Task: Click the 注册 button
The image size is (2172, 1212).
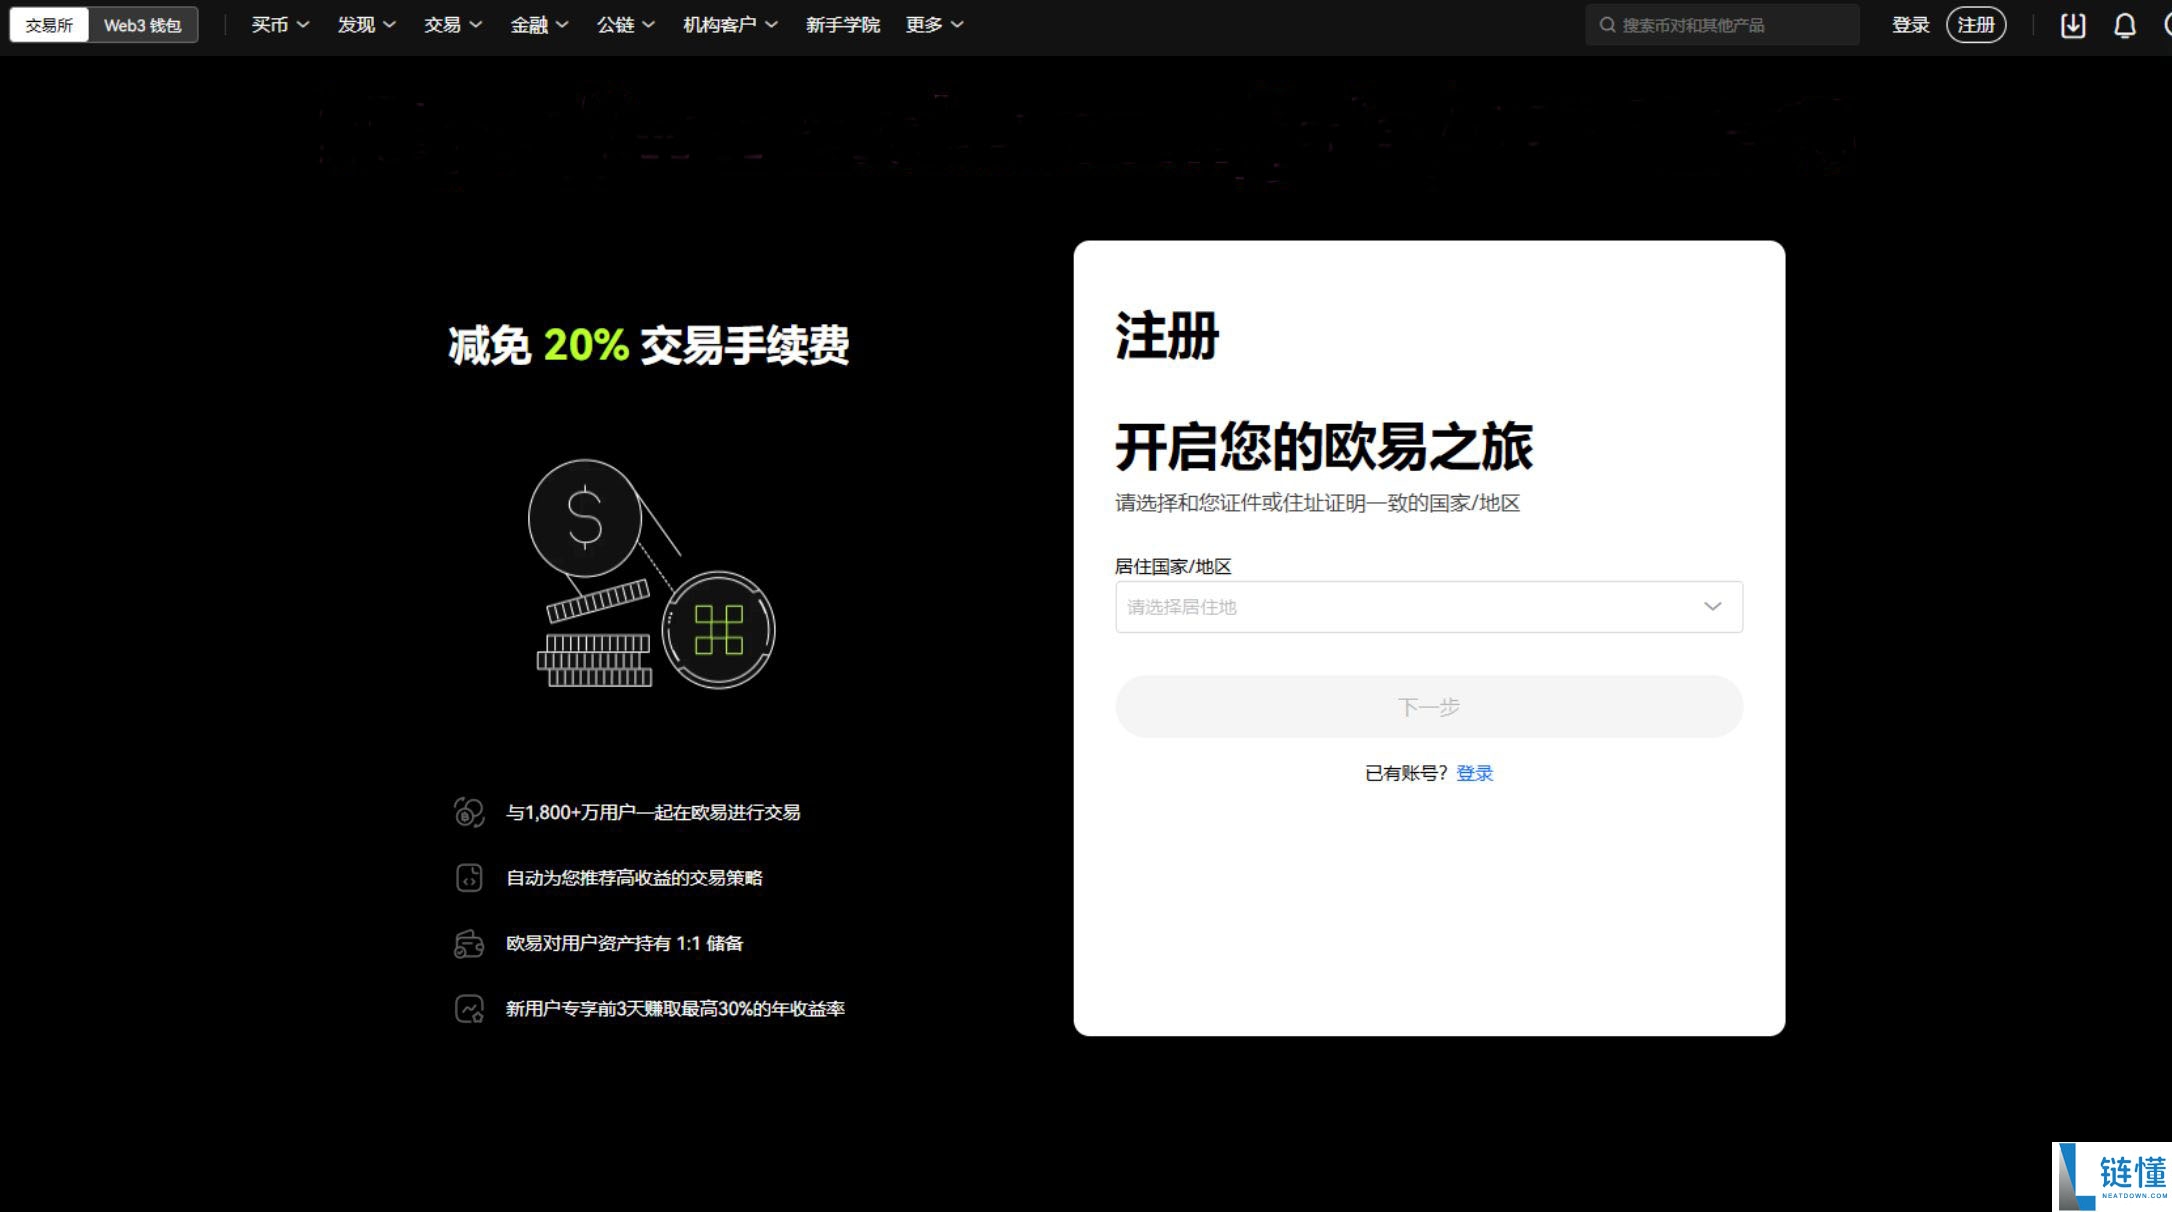Action: pos(1975,24)
